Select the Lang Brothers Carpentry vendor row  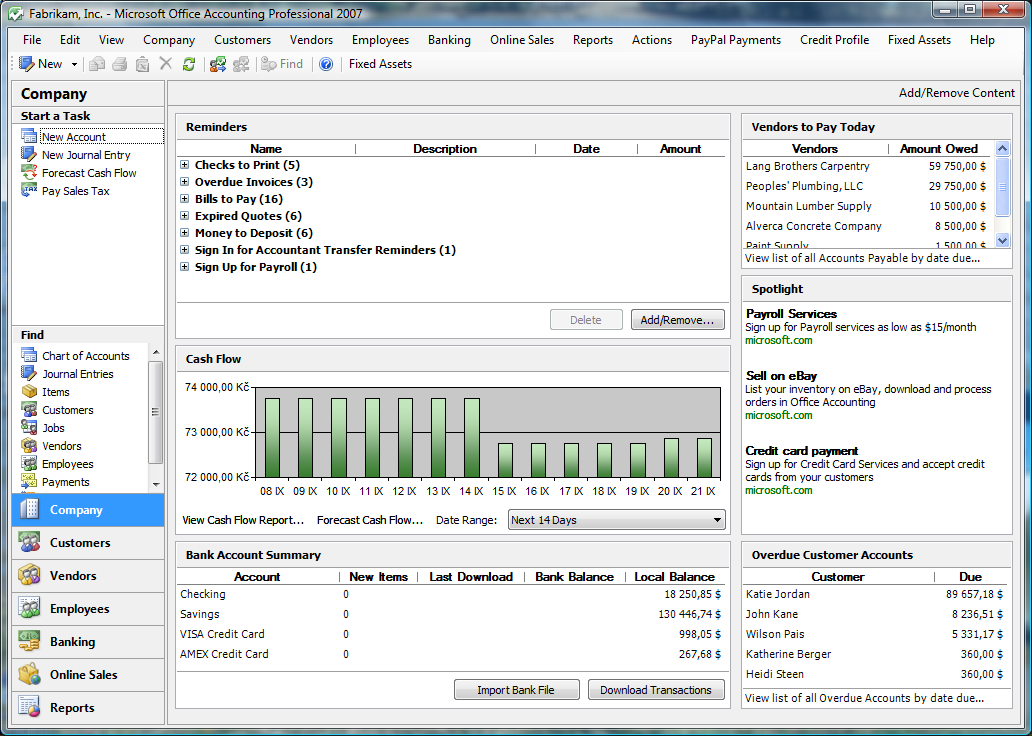point(867,167)
